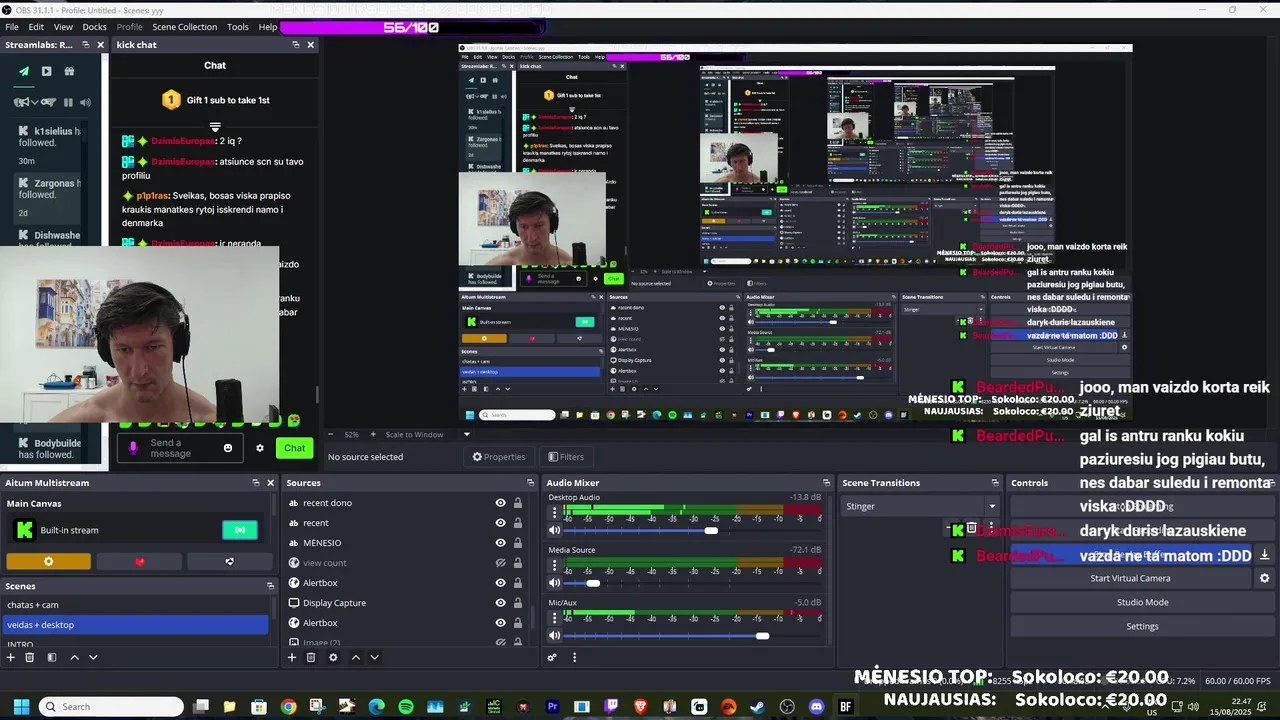Toggle Built-in stream output button
The width and height of the screenshot is (1280, 720).
tap(240, 530)
